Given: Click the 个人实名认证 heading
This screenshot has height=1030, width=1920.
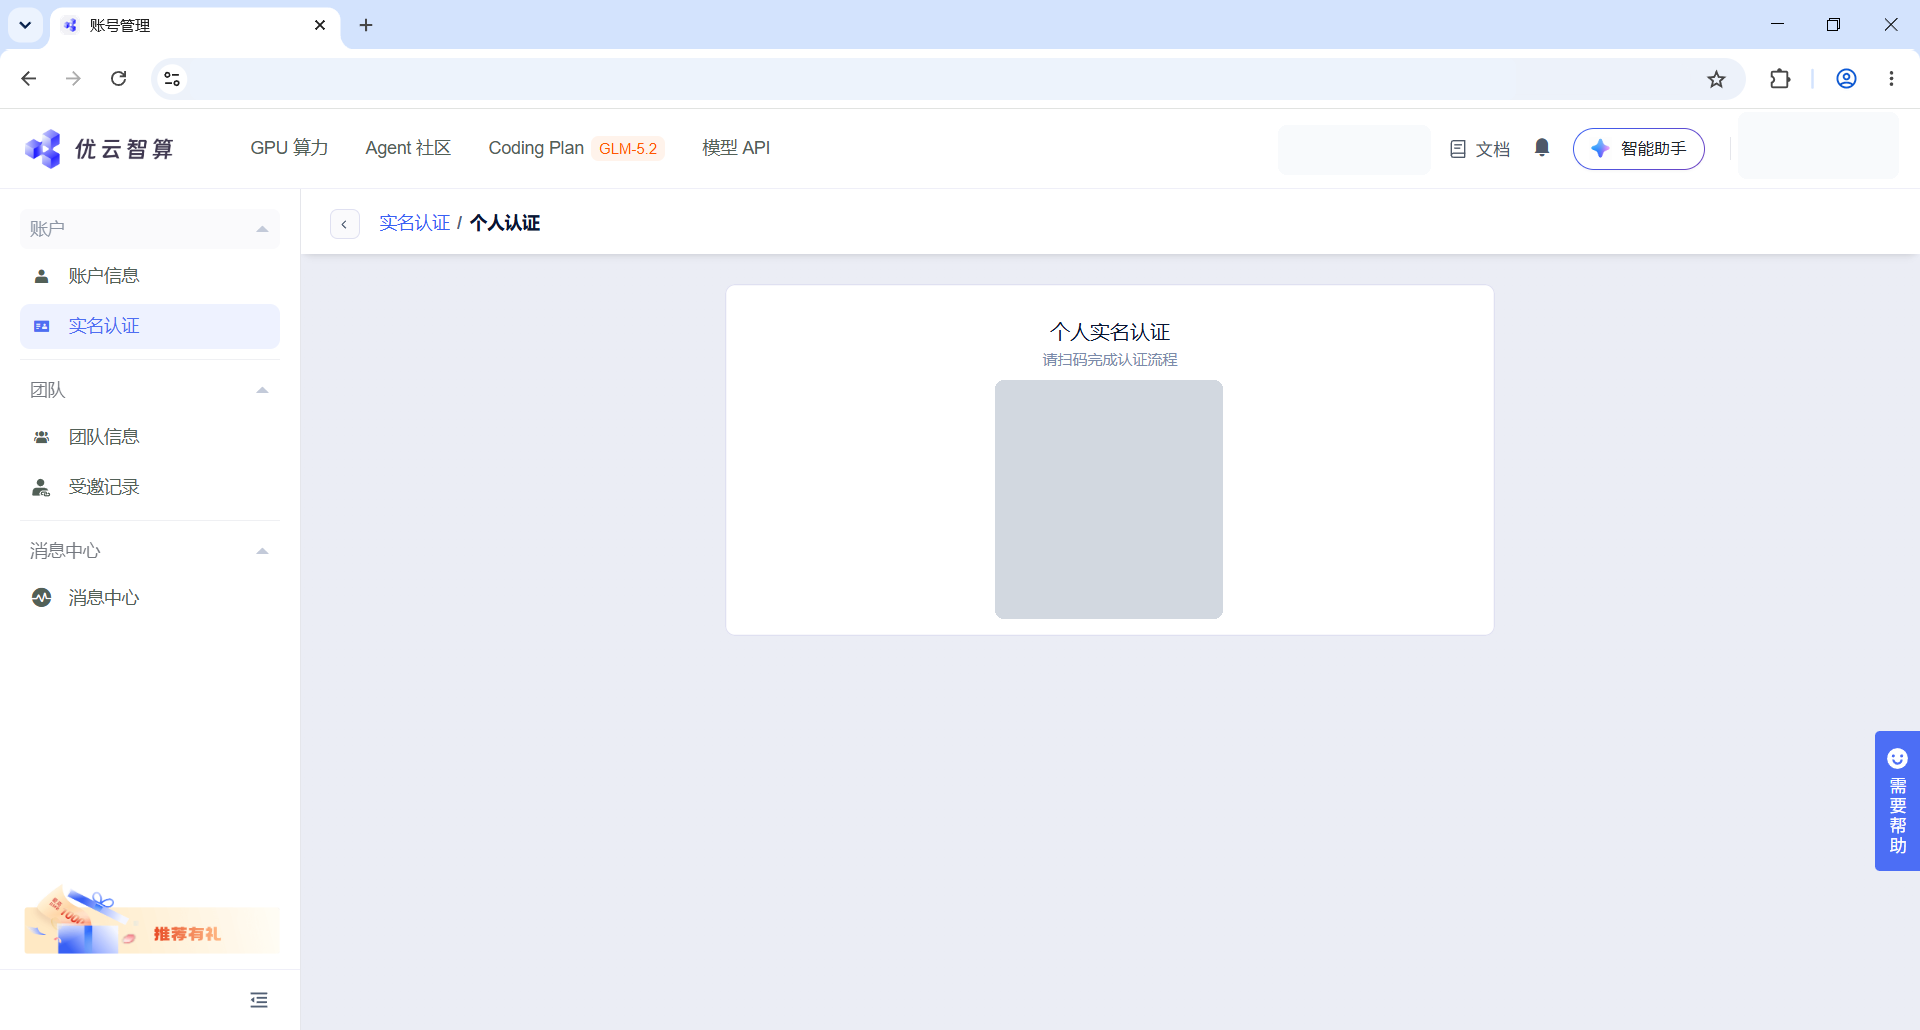Looking at the screenshot, I should tap(1110, 332).
